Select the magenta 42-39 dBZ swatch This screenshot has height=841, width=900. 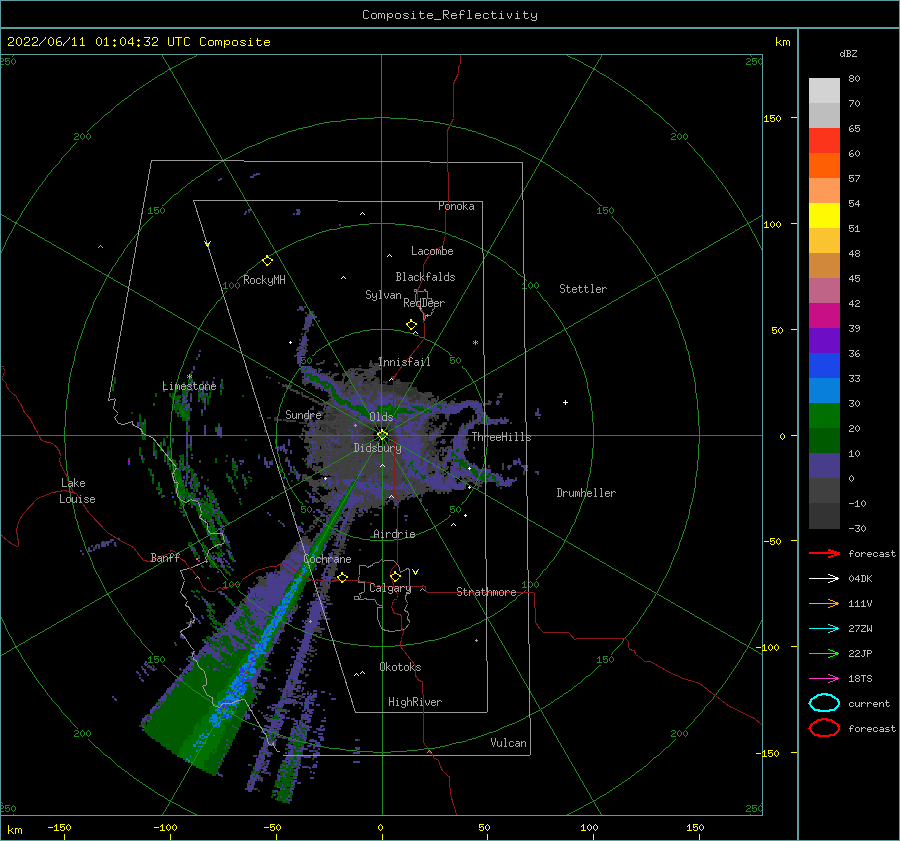pos(824,316)
